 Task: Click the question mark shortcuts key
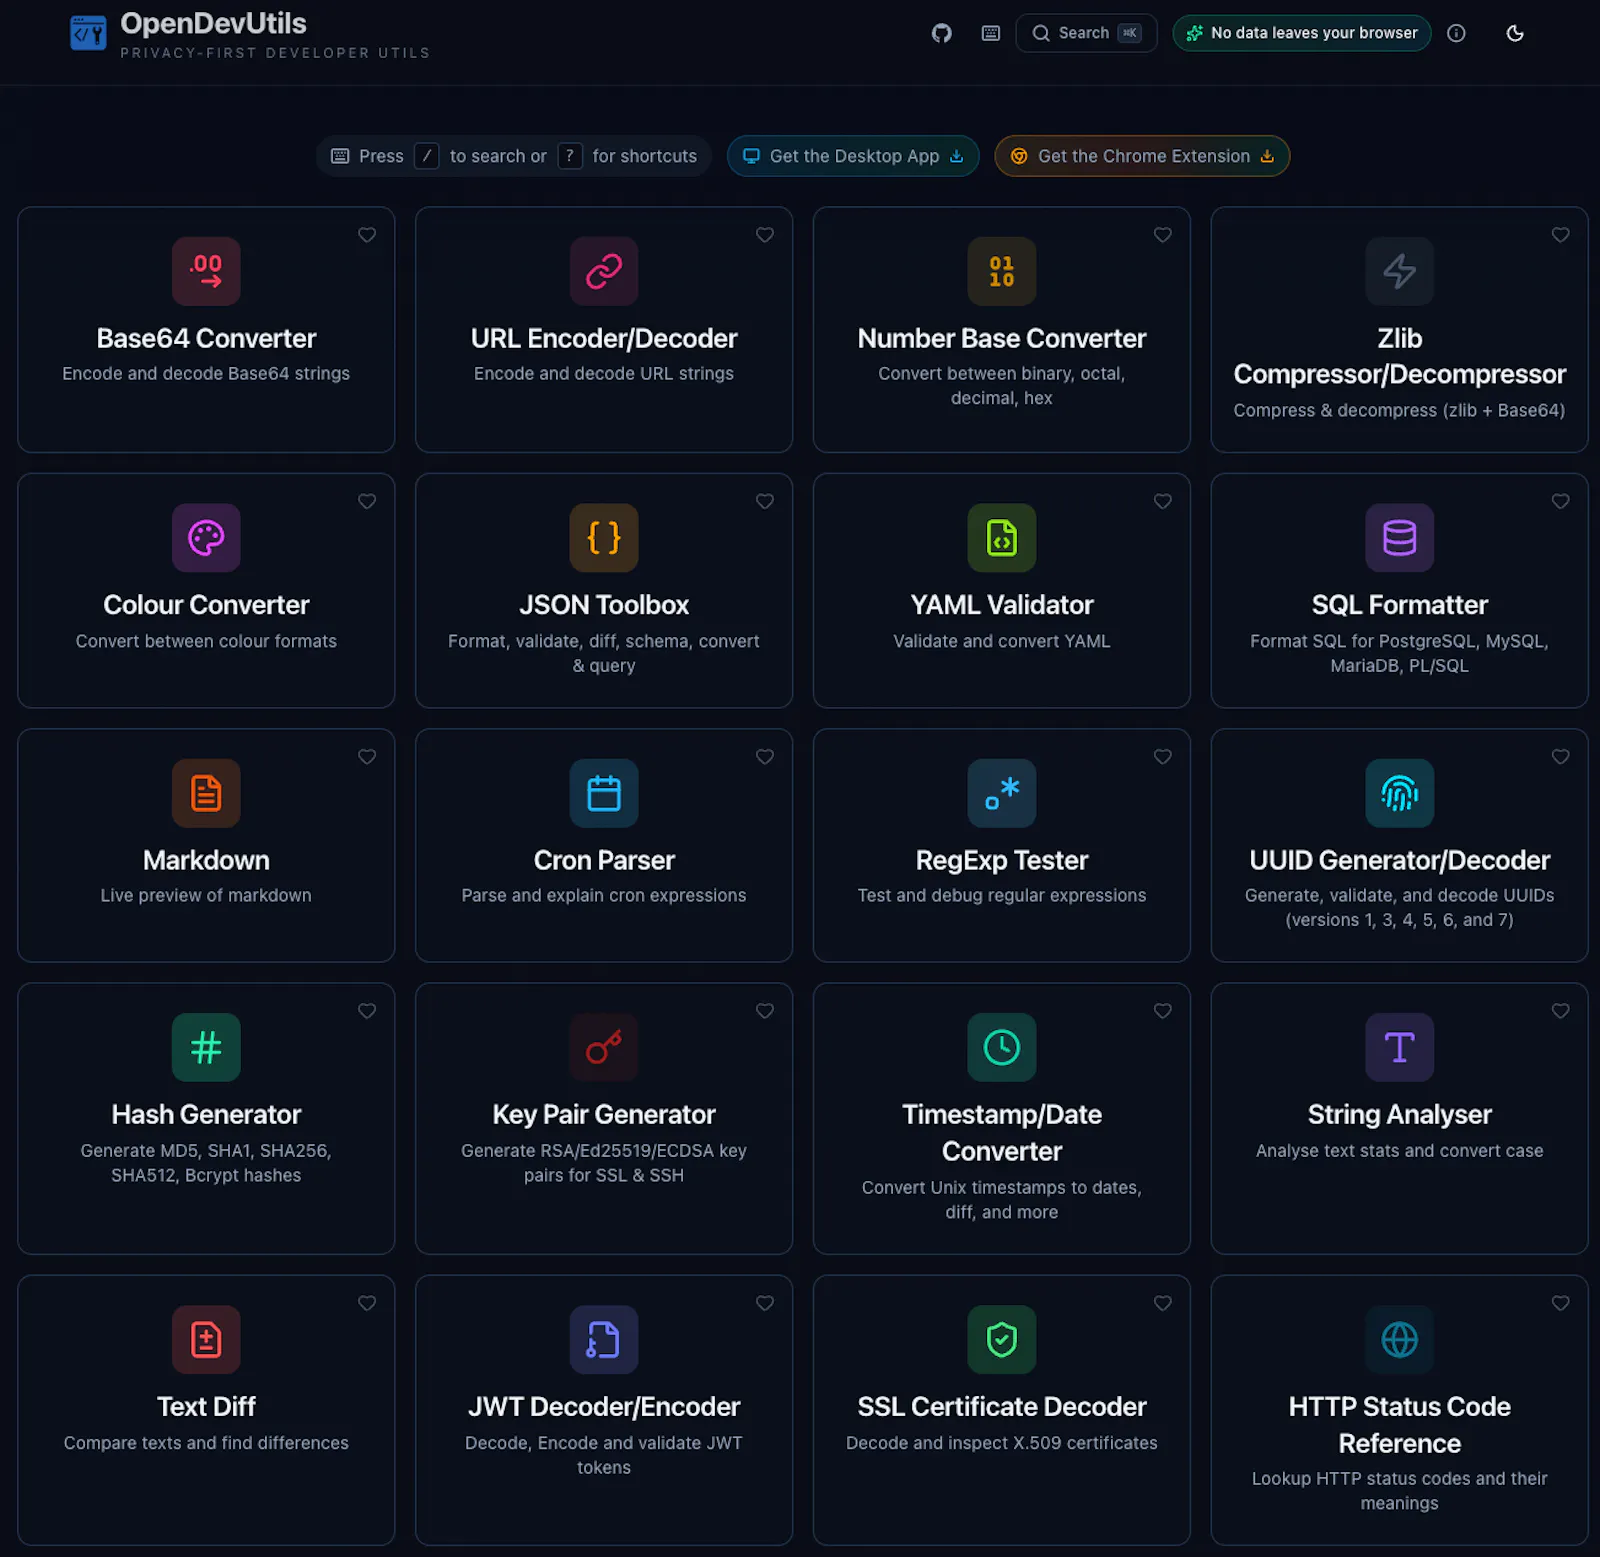570,156
